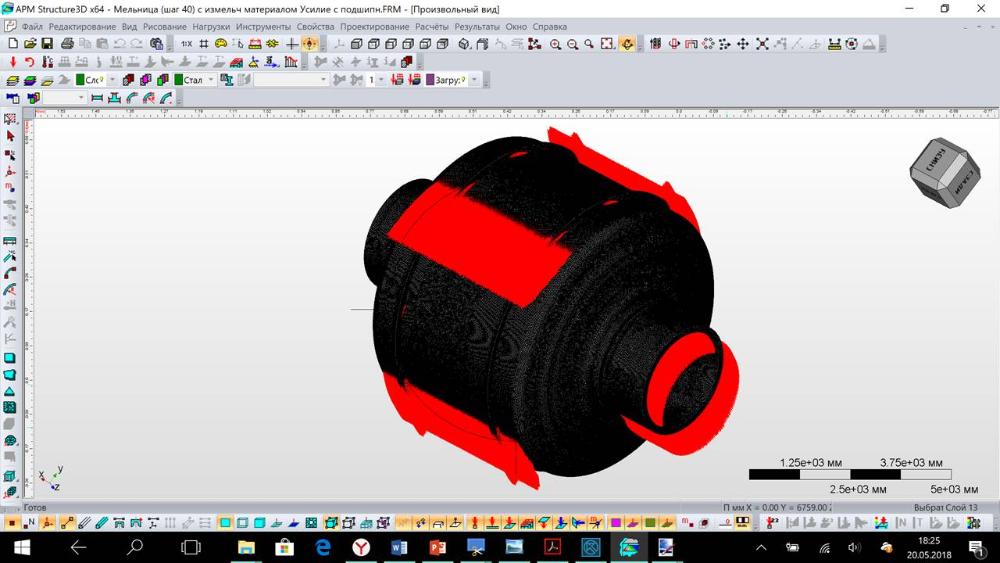This screenshot has width=1000, height=563.
Task: Click the Print icon in toolbar
Action: coord(67,44)
